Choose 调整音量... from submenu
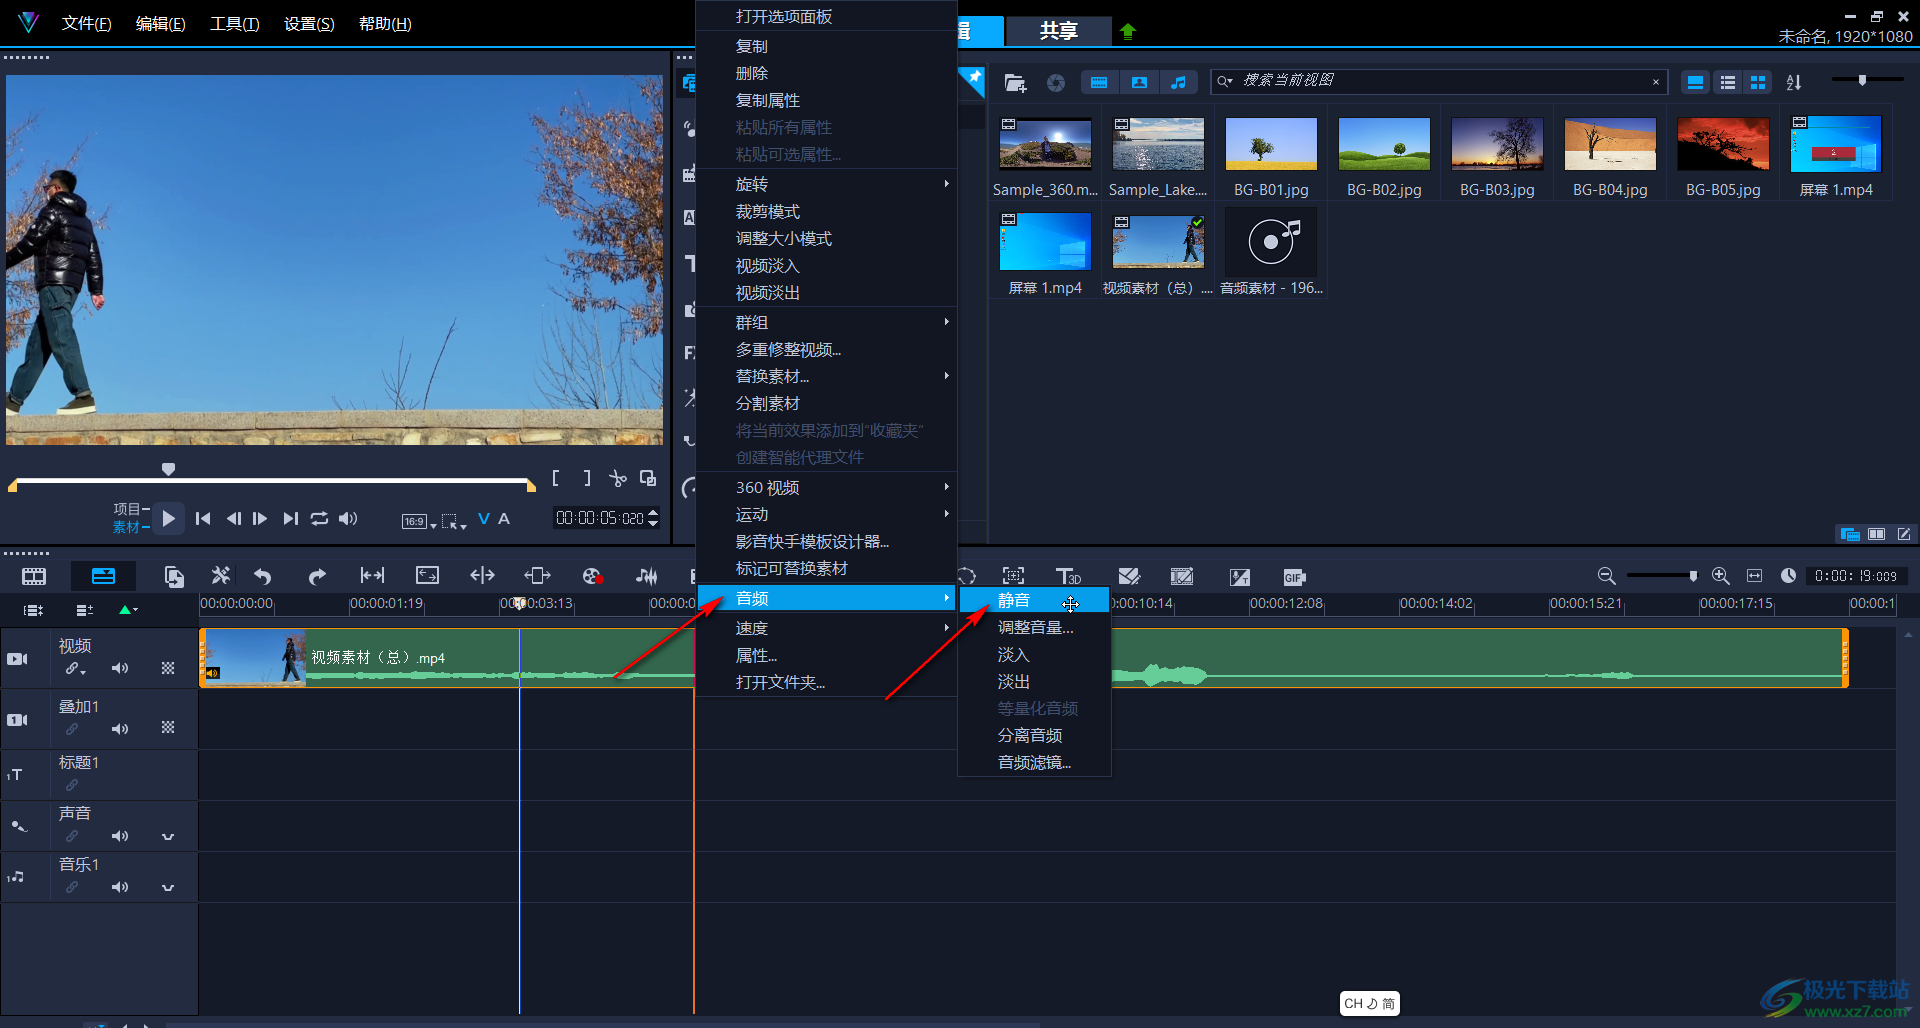 pyautogui.click(x=1034, y=627)
